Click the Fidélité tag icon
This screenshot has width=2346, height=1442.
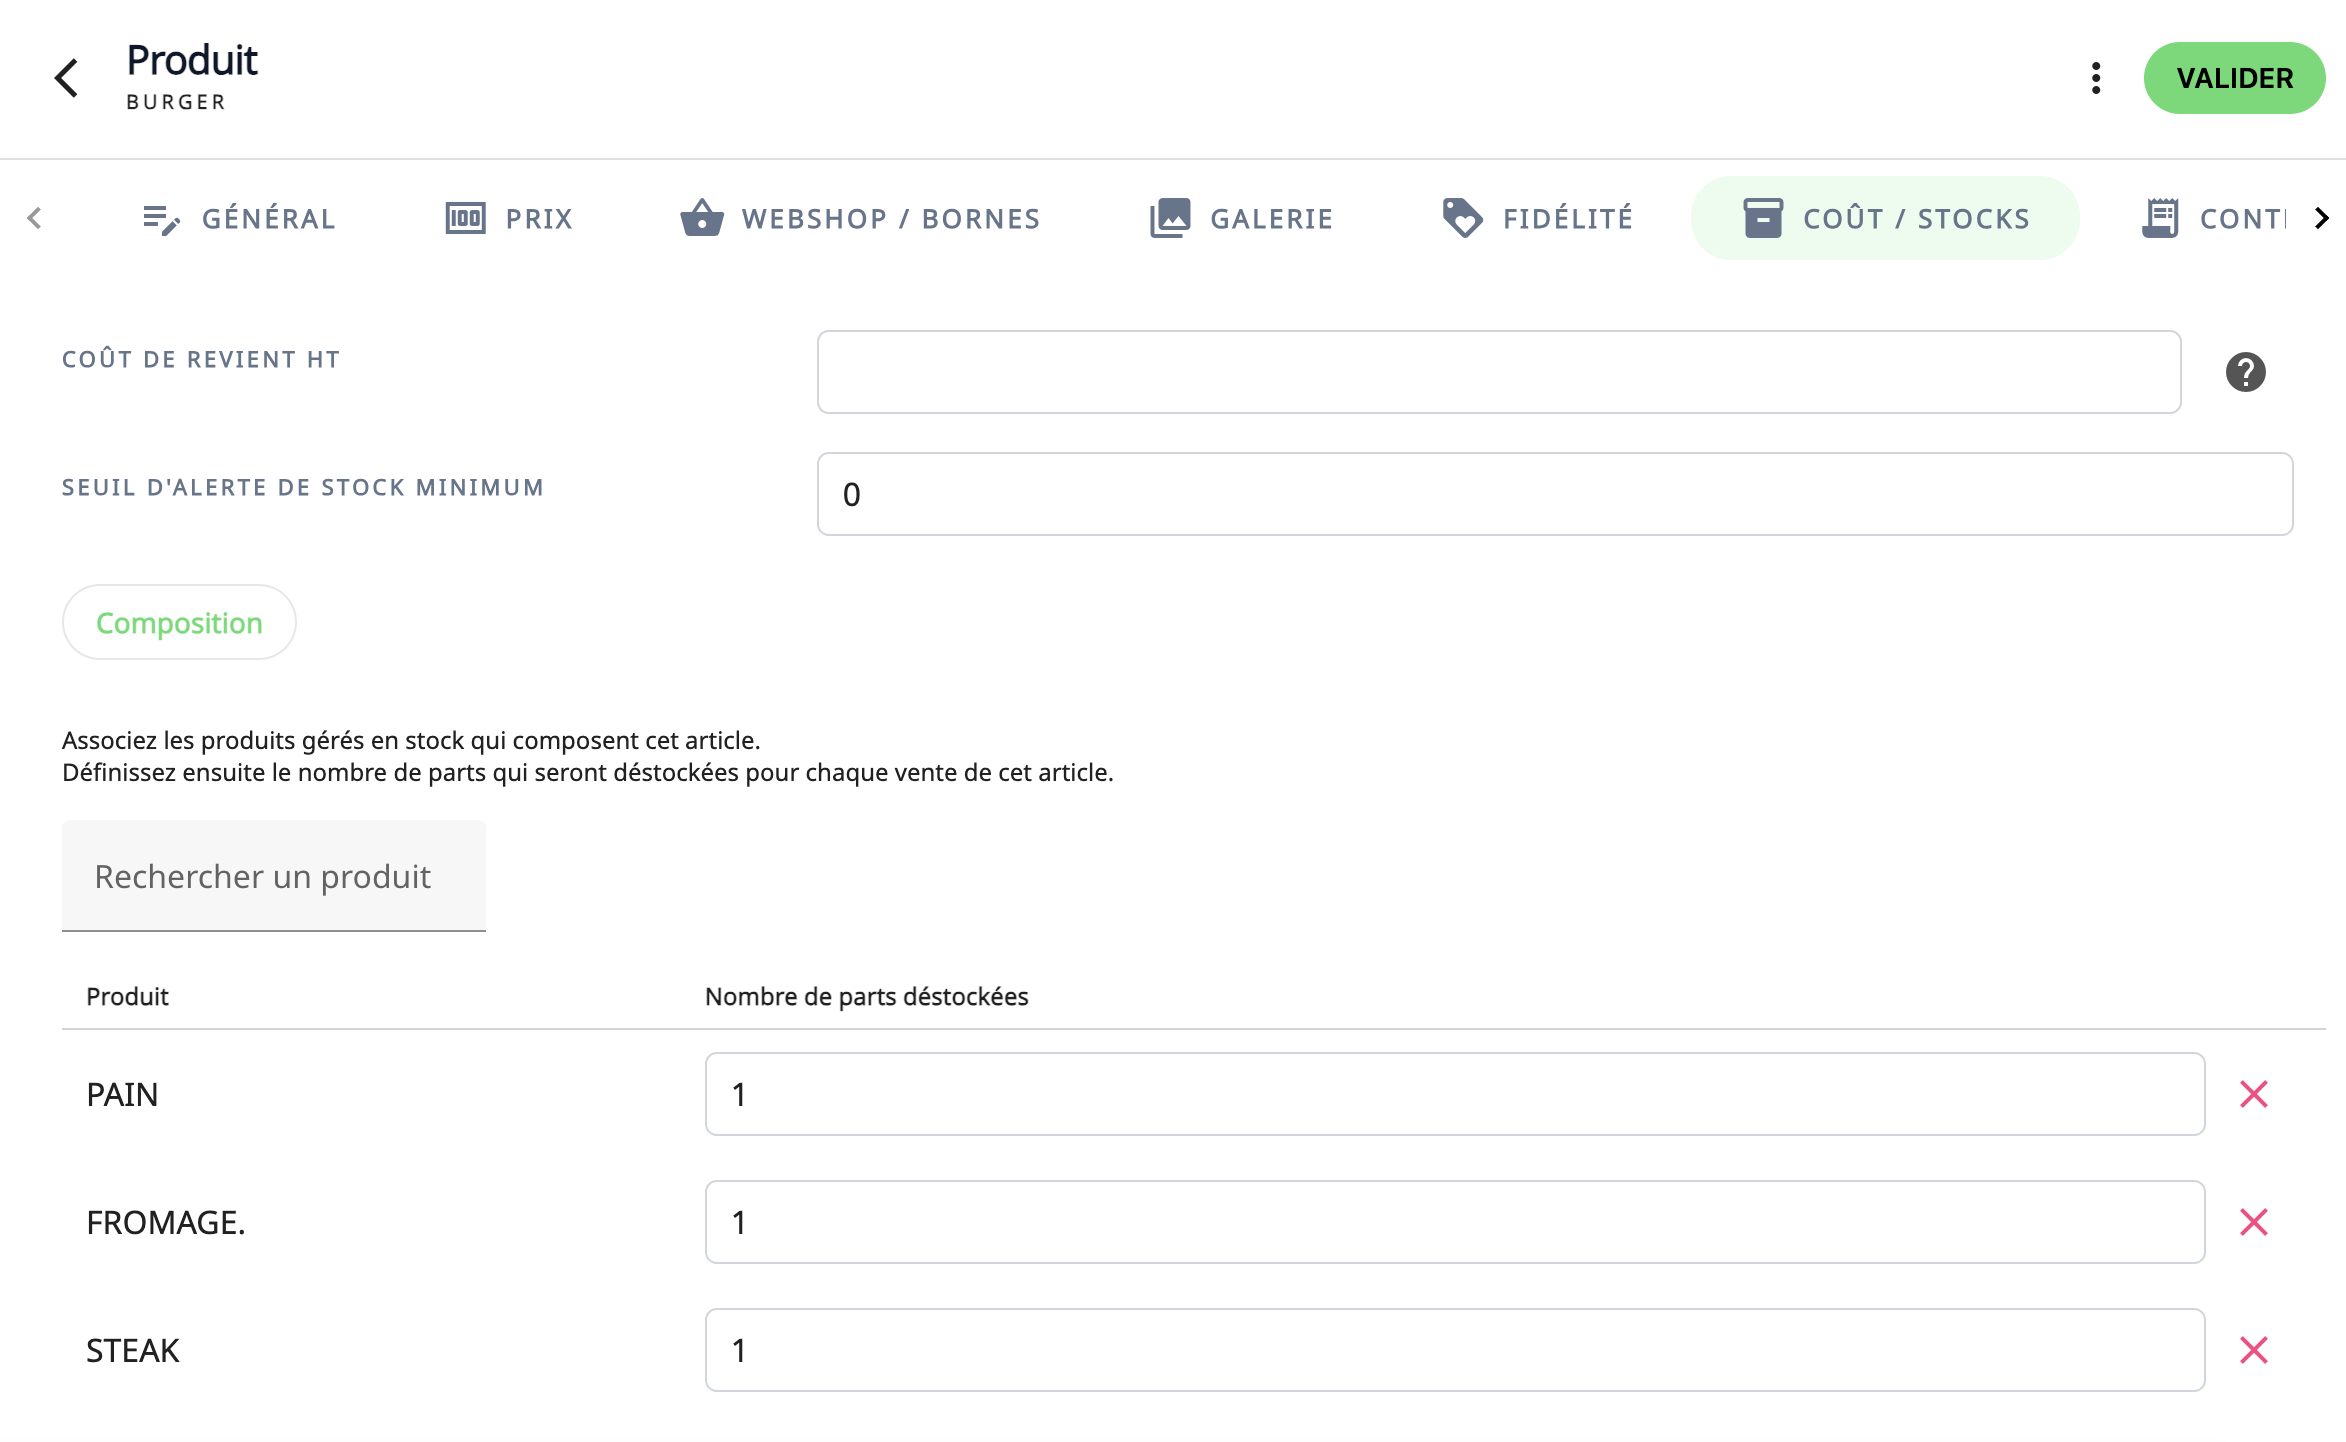pos(1462,218)
